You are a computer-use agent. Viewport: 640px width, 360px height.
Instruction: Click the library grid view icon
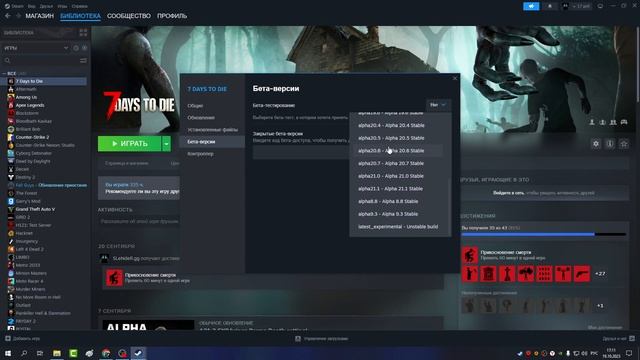[x=83, y=33]
